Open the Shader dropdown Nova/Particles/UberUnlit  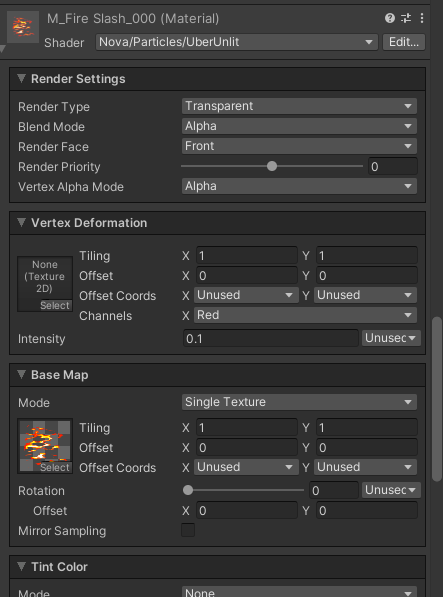[237, 42]
